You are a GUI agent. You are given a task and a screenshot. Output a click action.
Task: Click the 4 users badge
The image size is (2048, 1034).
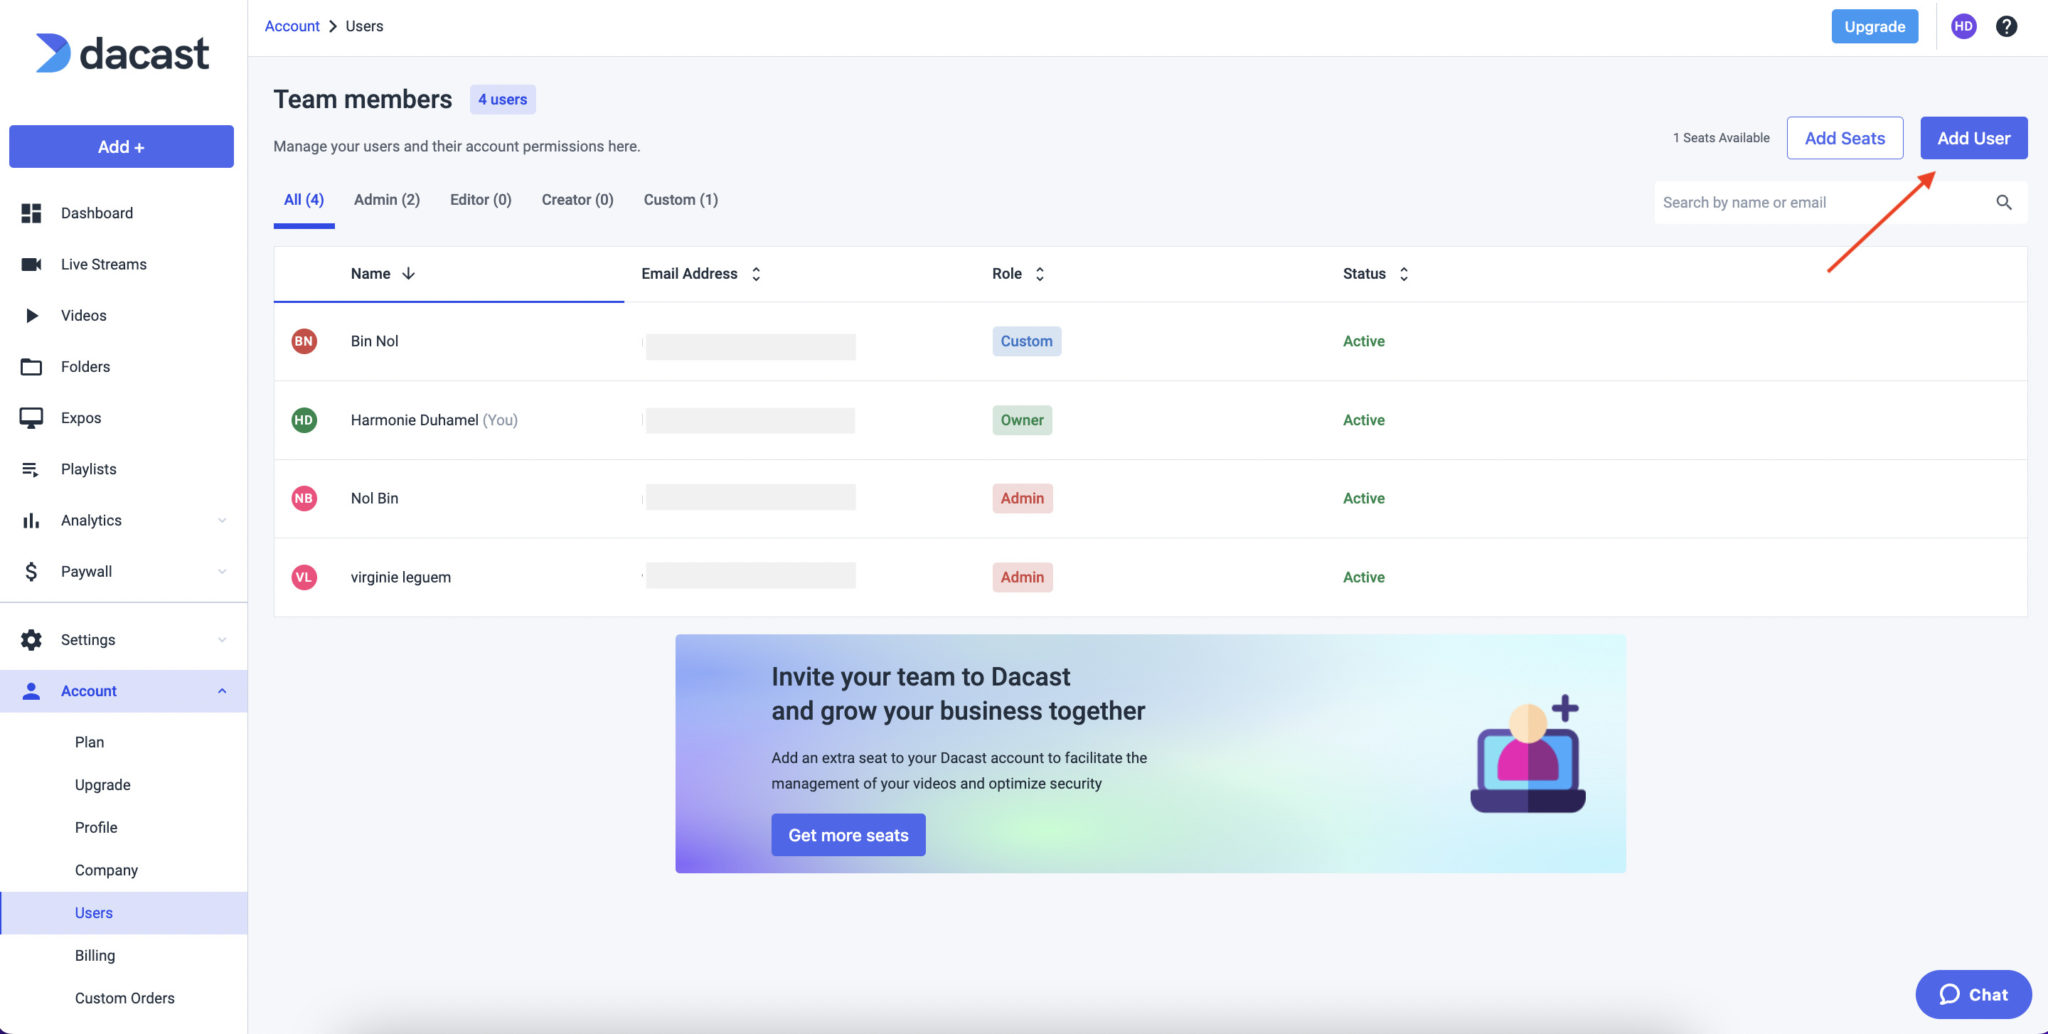click(502, 100)
